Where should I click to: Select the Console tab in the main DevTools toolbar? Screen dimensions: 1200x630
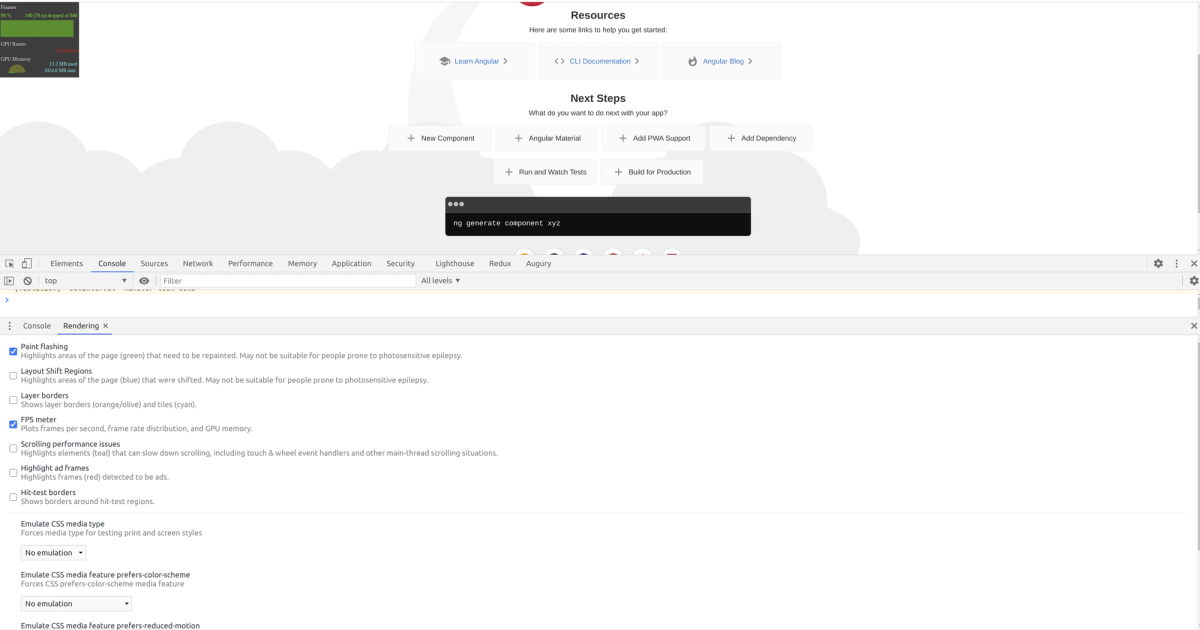click(112, 263)
